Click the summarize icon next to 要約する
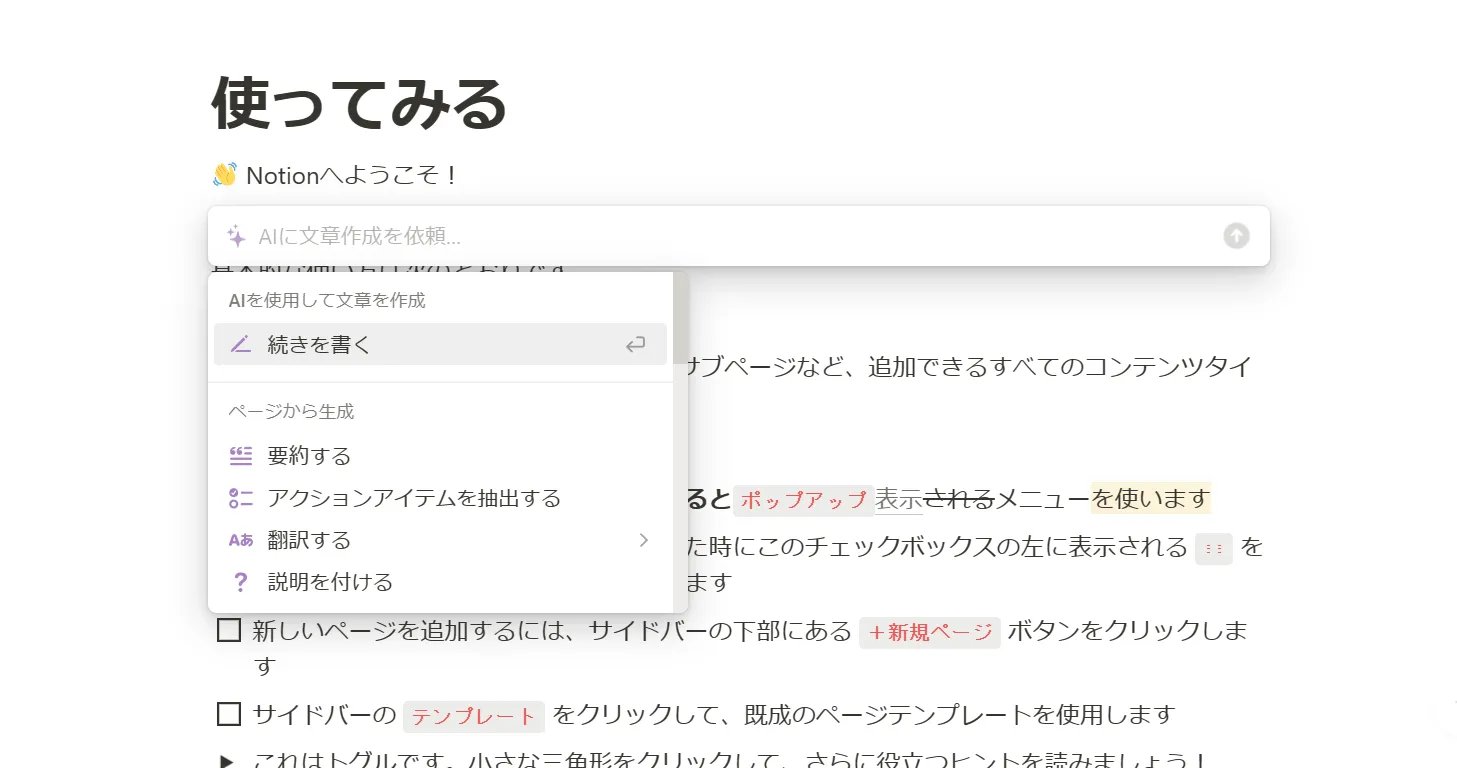Screen dimensions: 1457x768 [240, 456]
